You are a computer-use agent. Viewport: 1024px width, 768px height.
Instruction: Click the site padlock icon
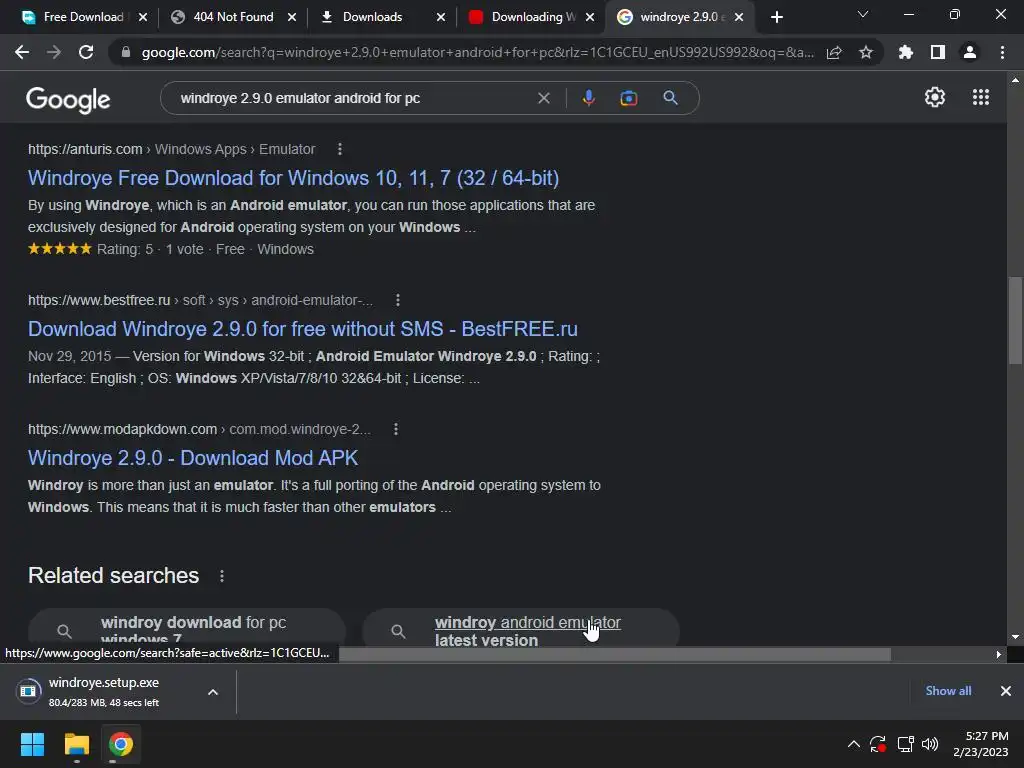pyautogui.click(x=126, y=52)
